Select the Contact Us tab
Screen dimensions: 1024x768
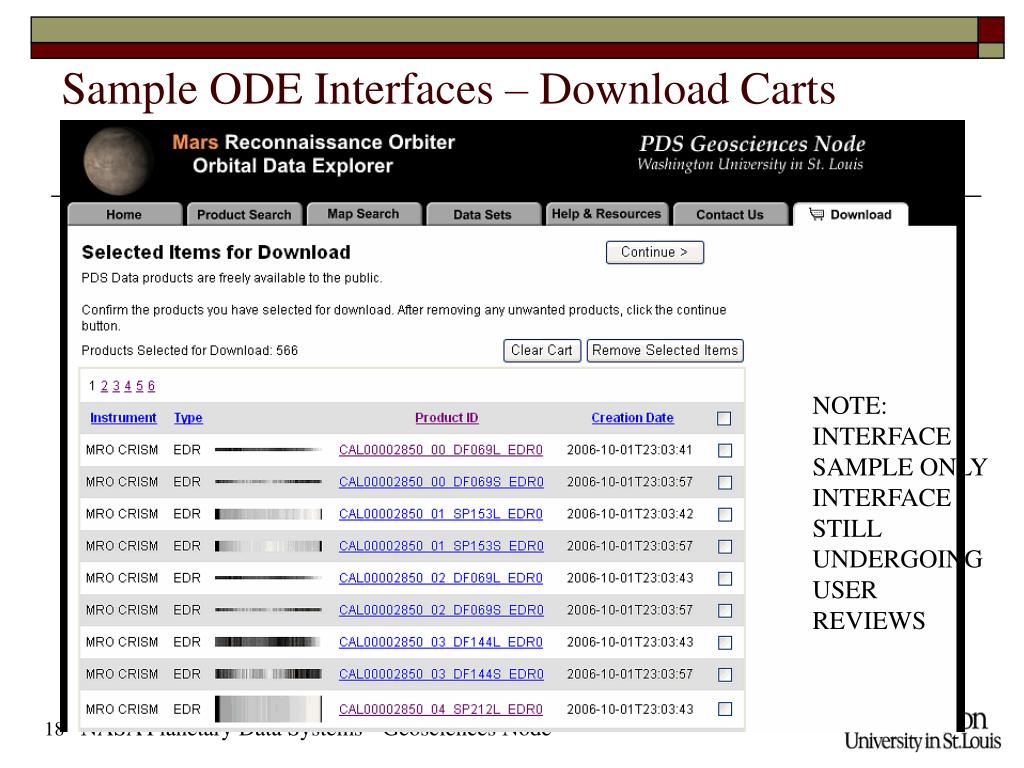tap(729, 214)
